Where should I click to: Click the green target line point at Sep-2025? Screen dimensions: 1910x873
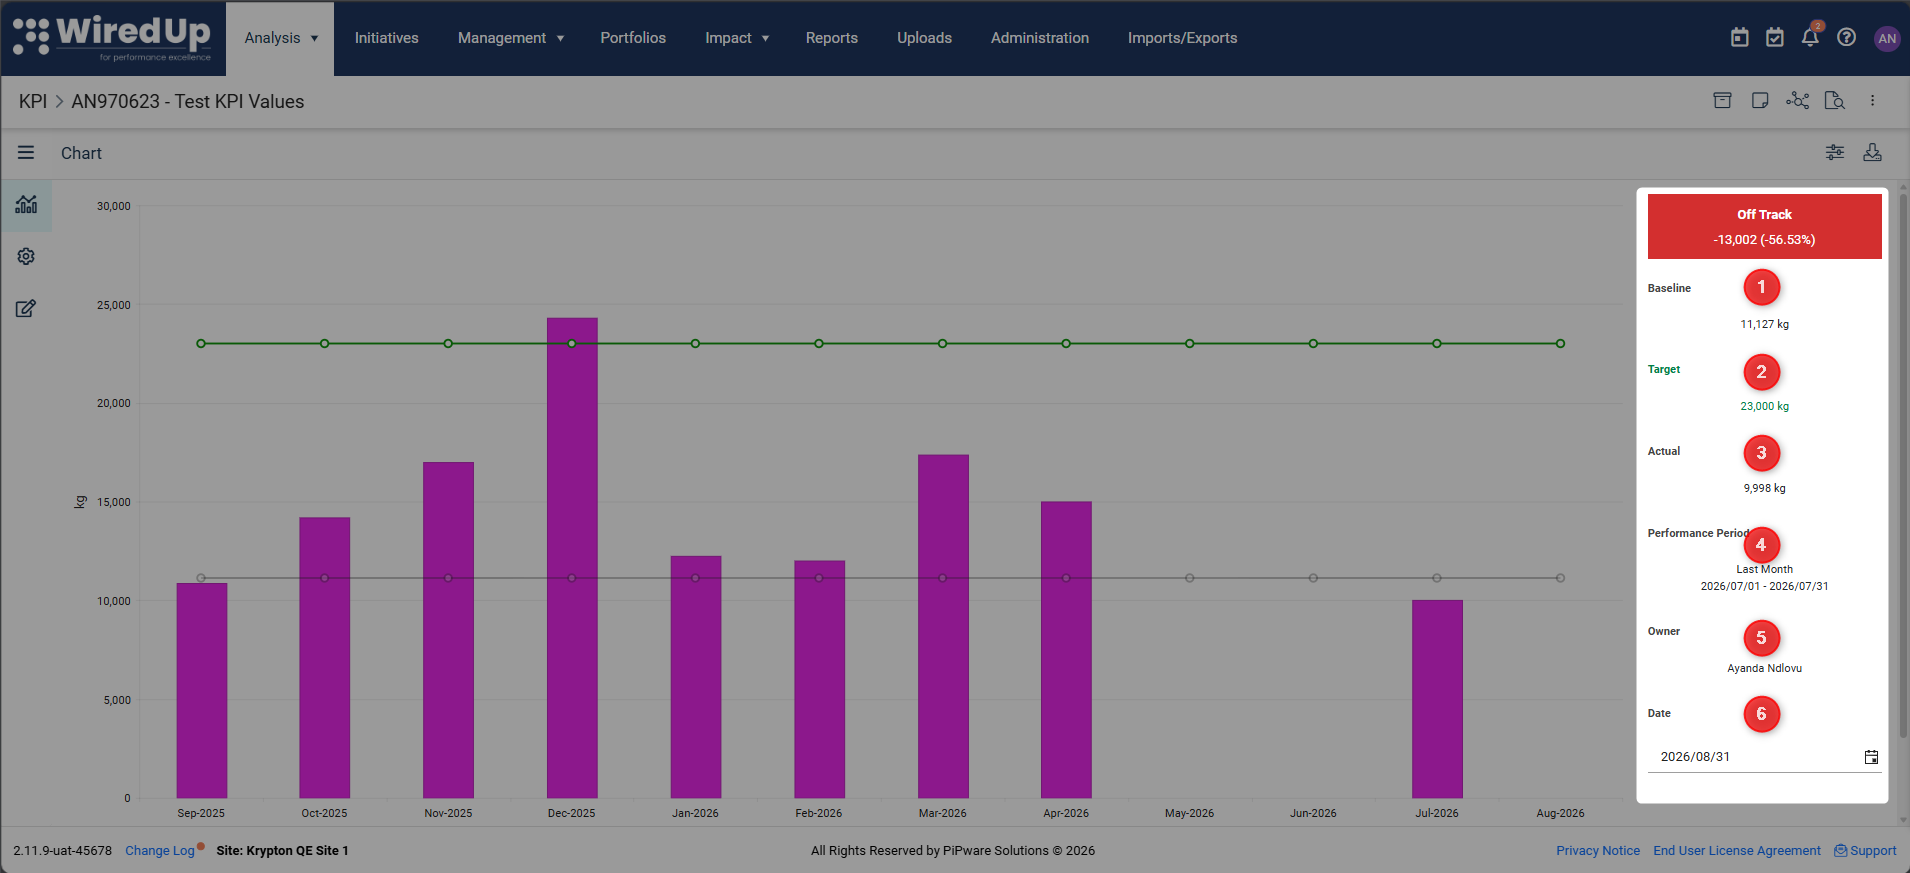(201, 344)
